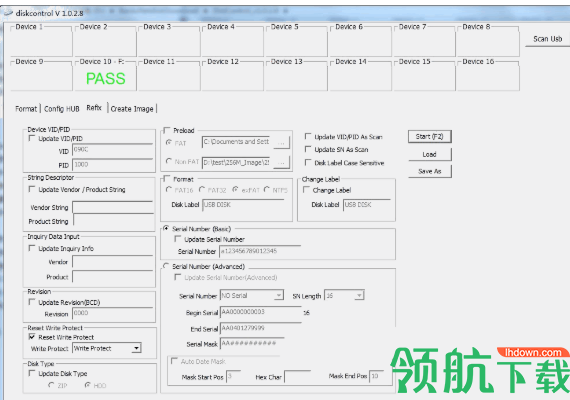
Task: Click the Hex Char input field
Action: (298, 376)
